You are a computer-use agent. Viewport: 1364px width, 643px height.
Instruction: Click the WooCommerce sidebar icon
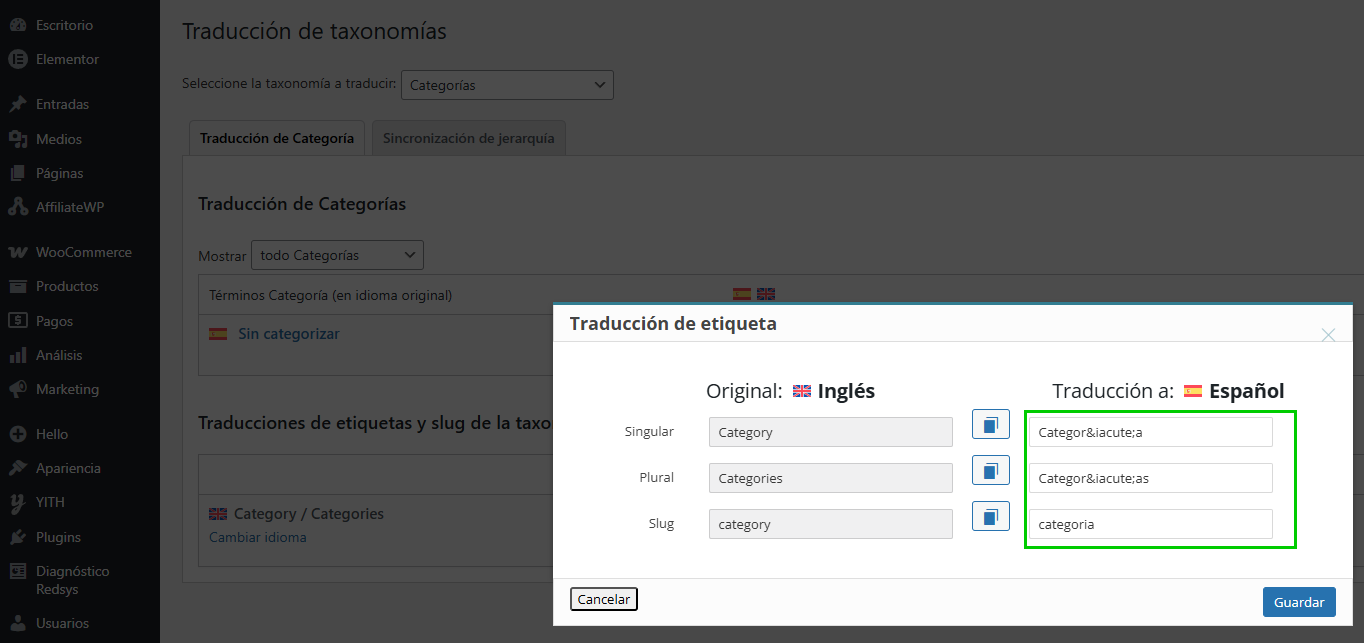pyautogui.click(x=17, y=252)
